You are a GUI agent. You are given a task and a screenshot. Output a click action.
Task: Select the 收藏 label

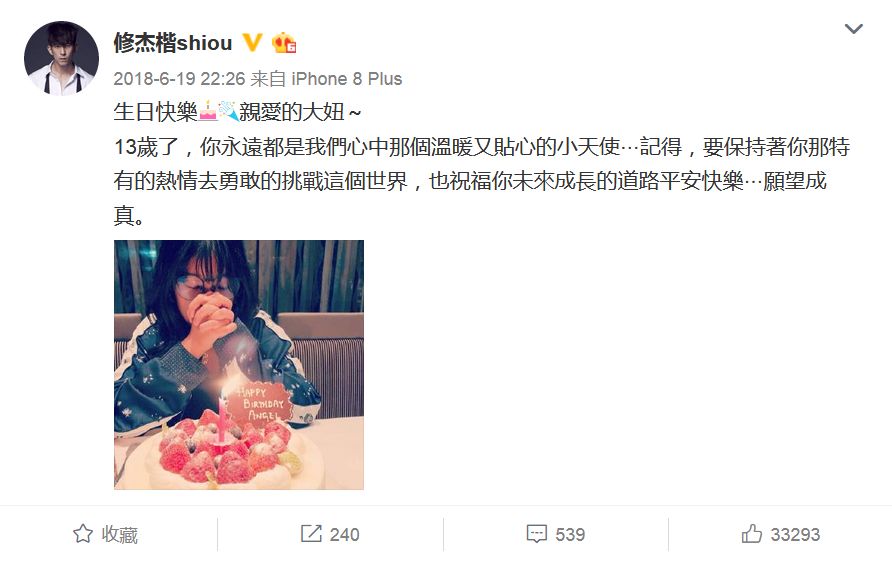tap(119, 534)
